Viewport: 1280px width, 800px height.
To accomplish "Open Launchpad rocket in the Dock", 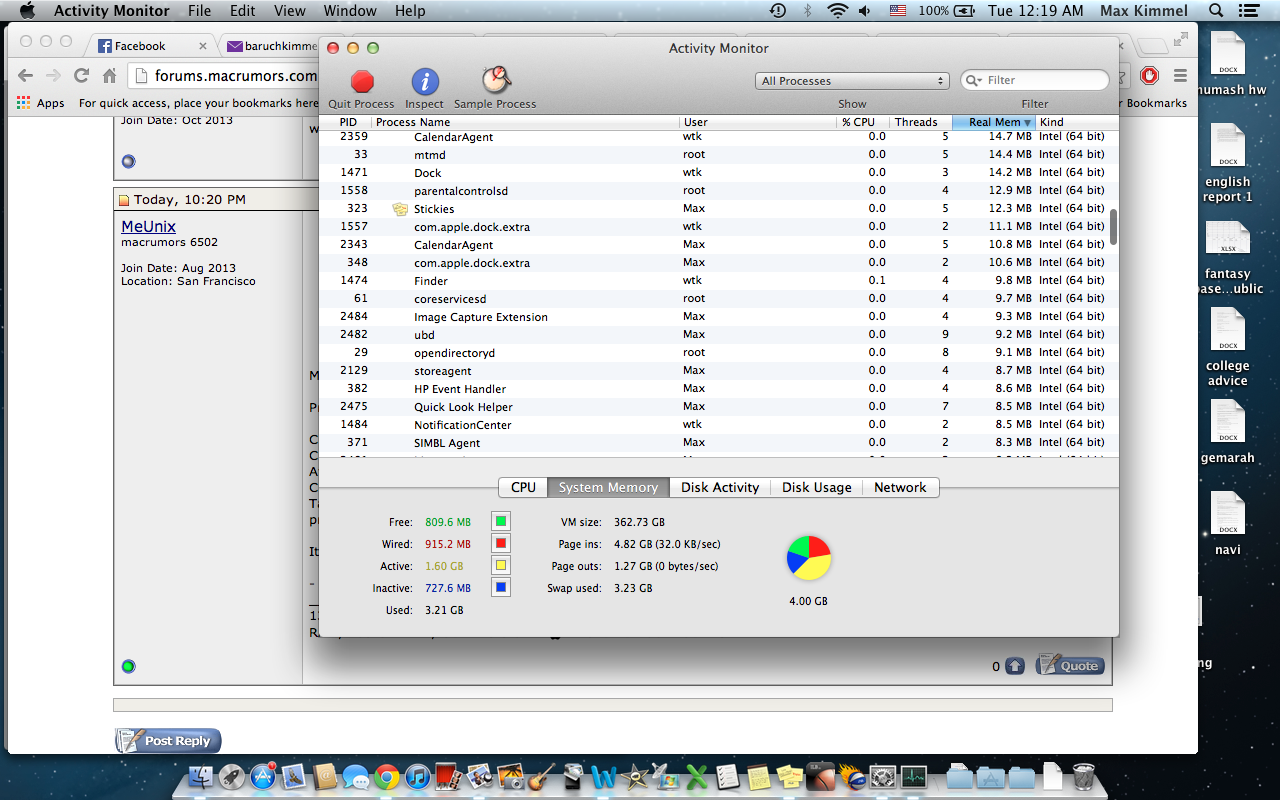I will 232,776.
